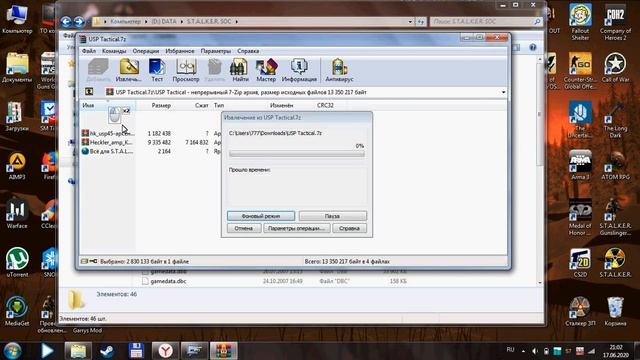The image size is (640, 360).
Task: Show hidden tray icons arrow
Action: [523, 350]
